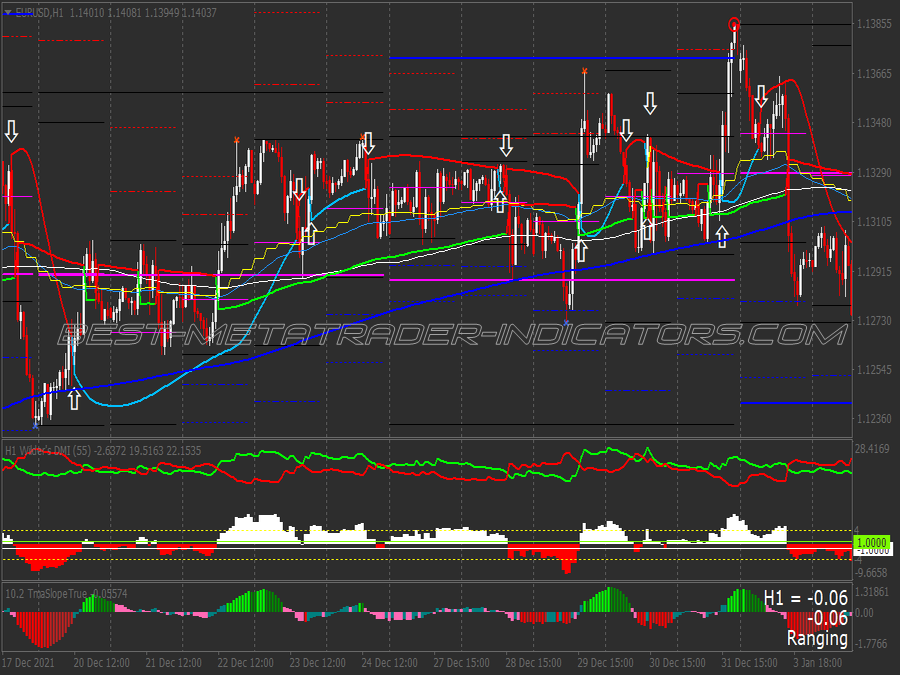This screenshot has width=900, height=675.
Task: Click the 3 Jan 18:00 time axis label
Action: [818, 662]
